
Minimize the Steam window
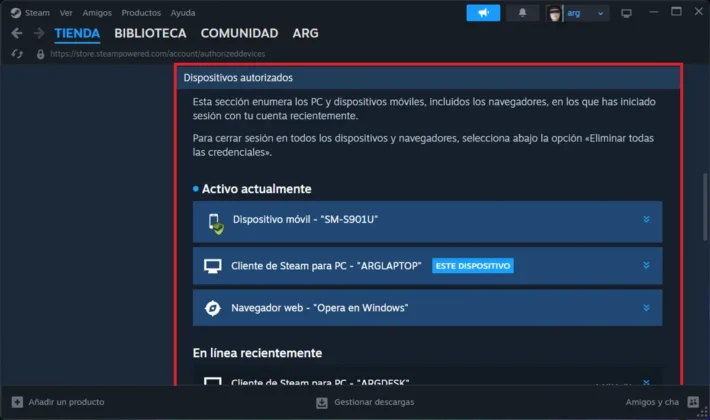pos(653,12)
